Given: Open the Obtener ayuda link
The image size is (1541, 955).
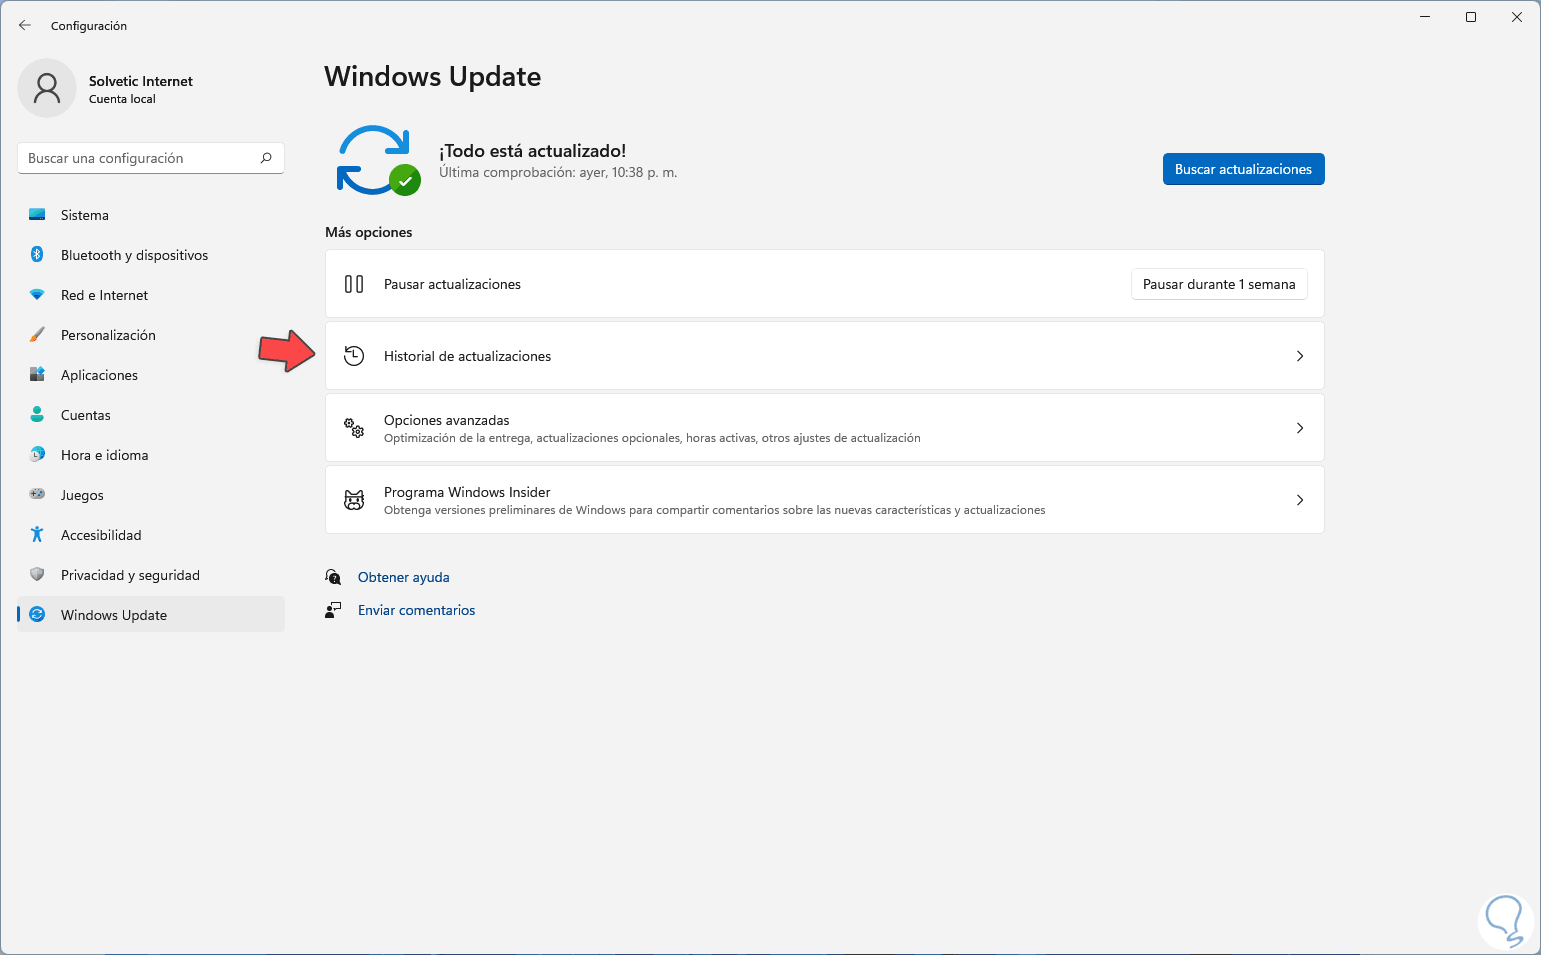Looking at the screenshot, I should click(x=404, y=577).
